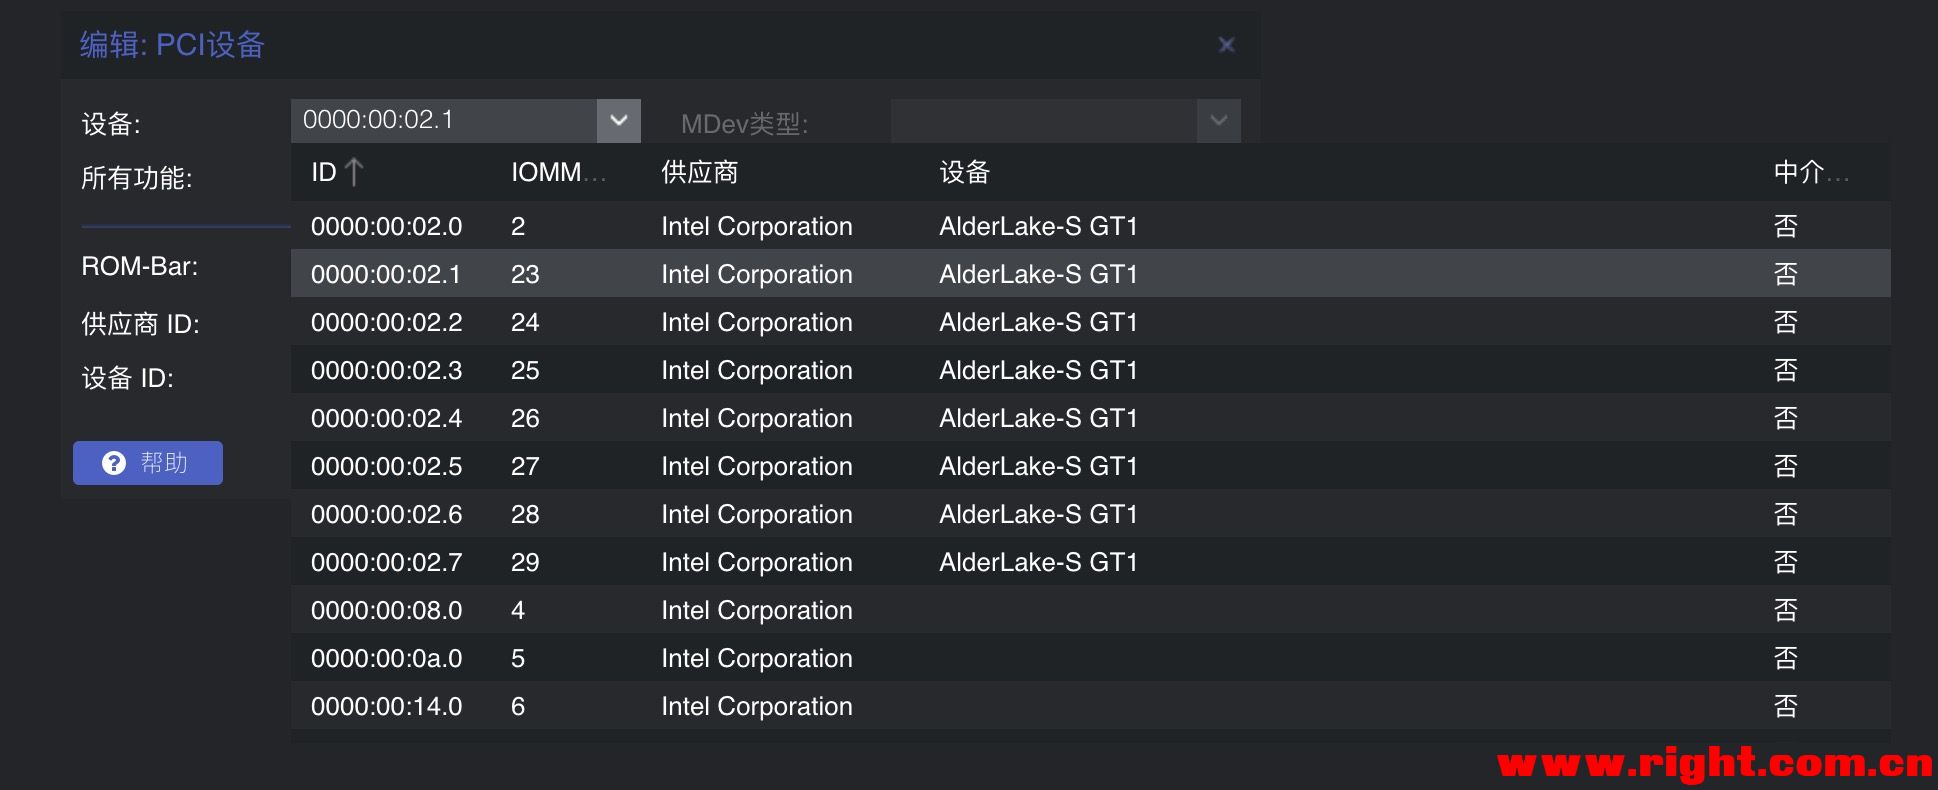Click the ID column sort arrow

tap(353, 172)
